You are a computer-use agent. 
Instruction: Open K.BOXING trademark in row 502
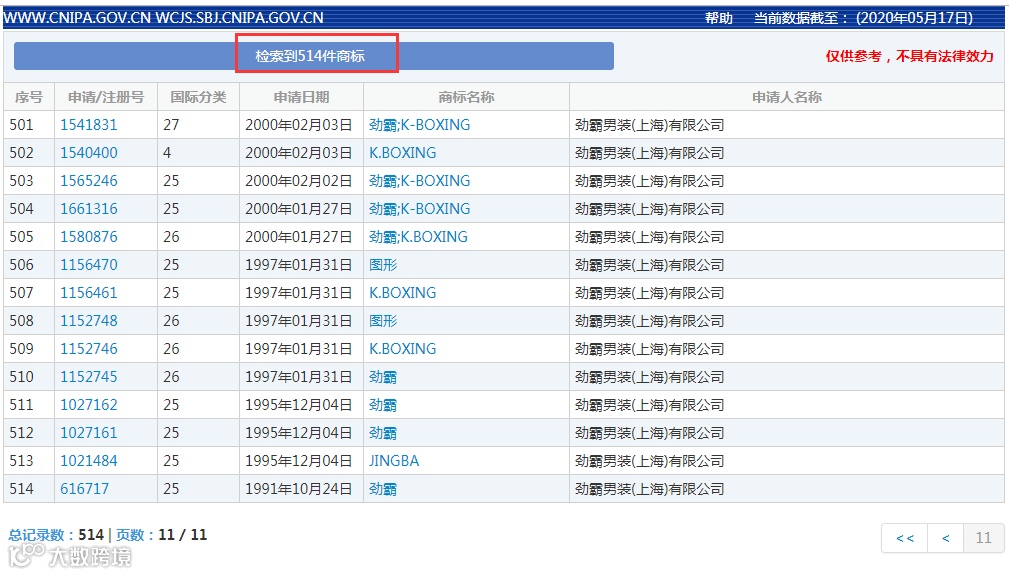[x=402, y=153]
